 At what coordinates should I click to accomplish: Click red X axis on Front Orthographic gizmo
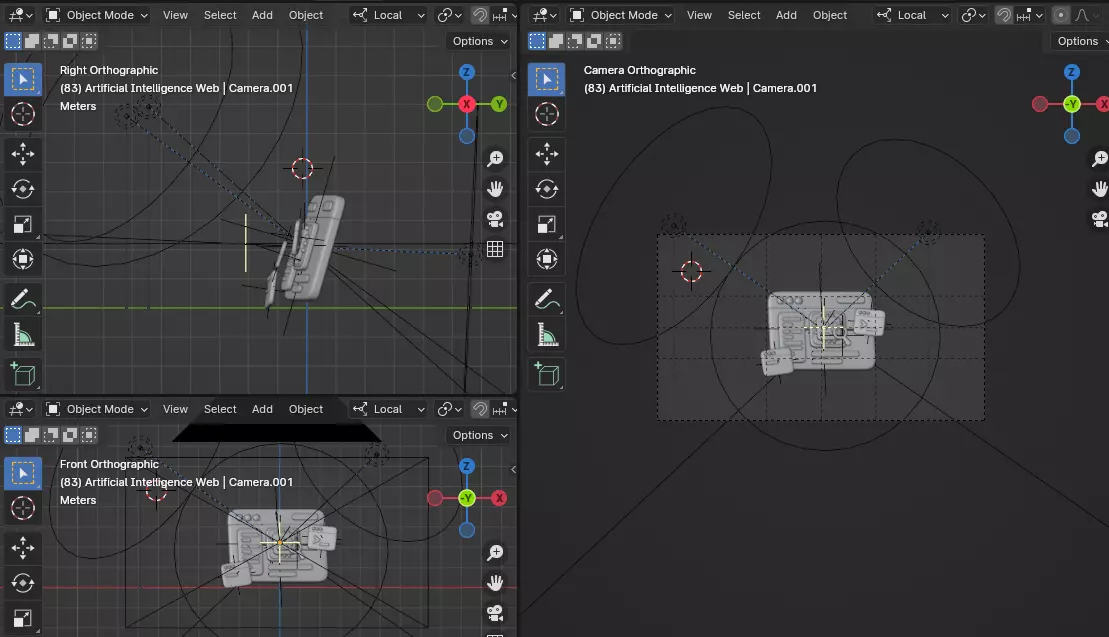(499, 498)
